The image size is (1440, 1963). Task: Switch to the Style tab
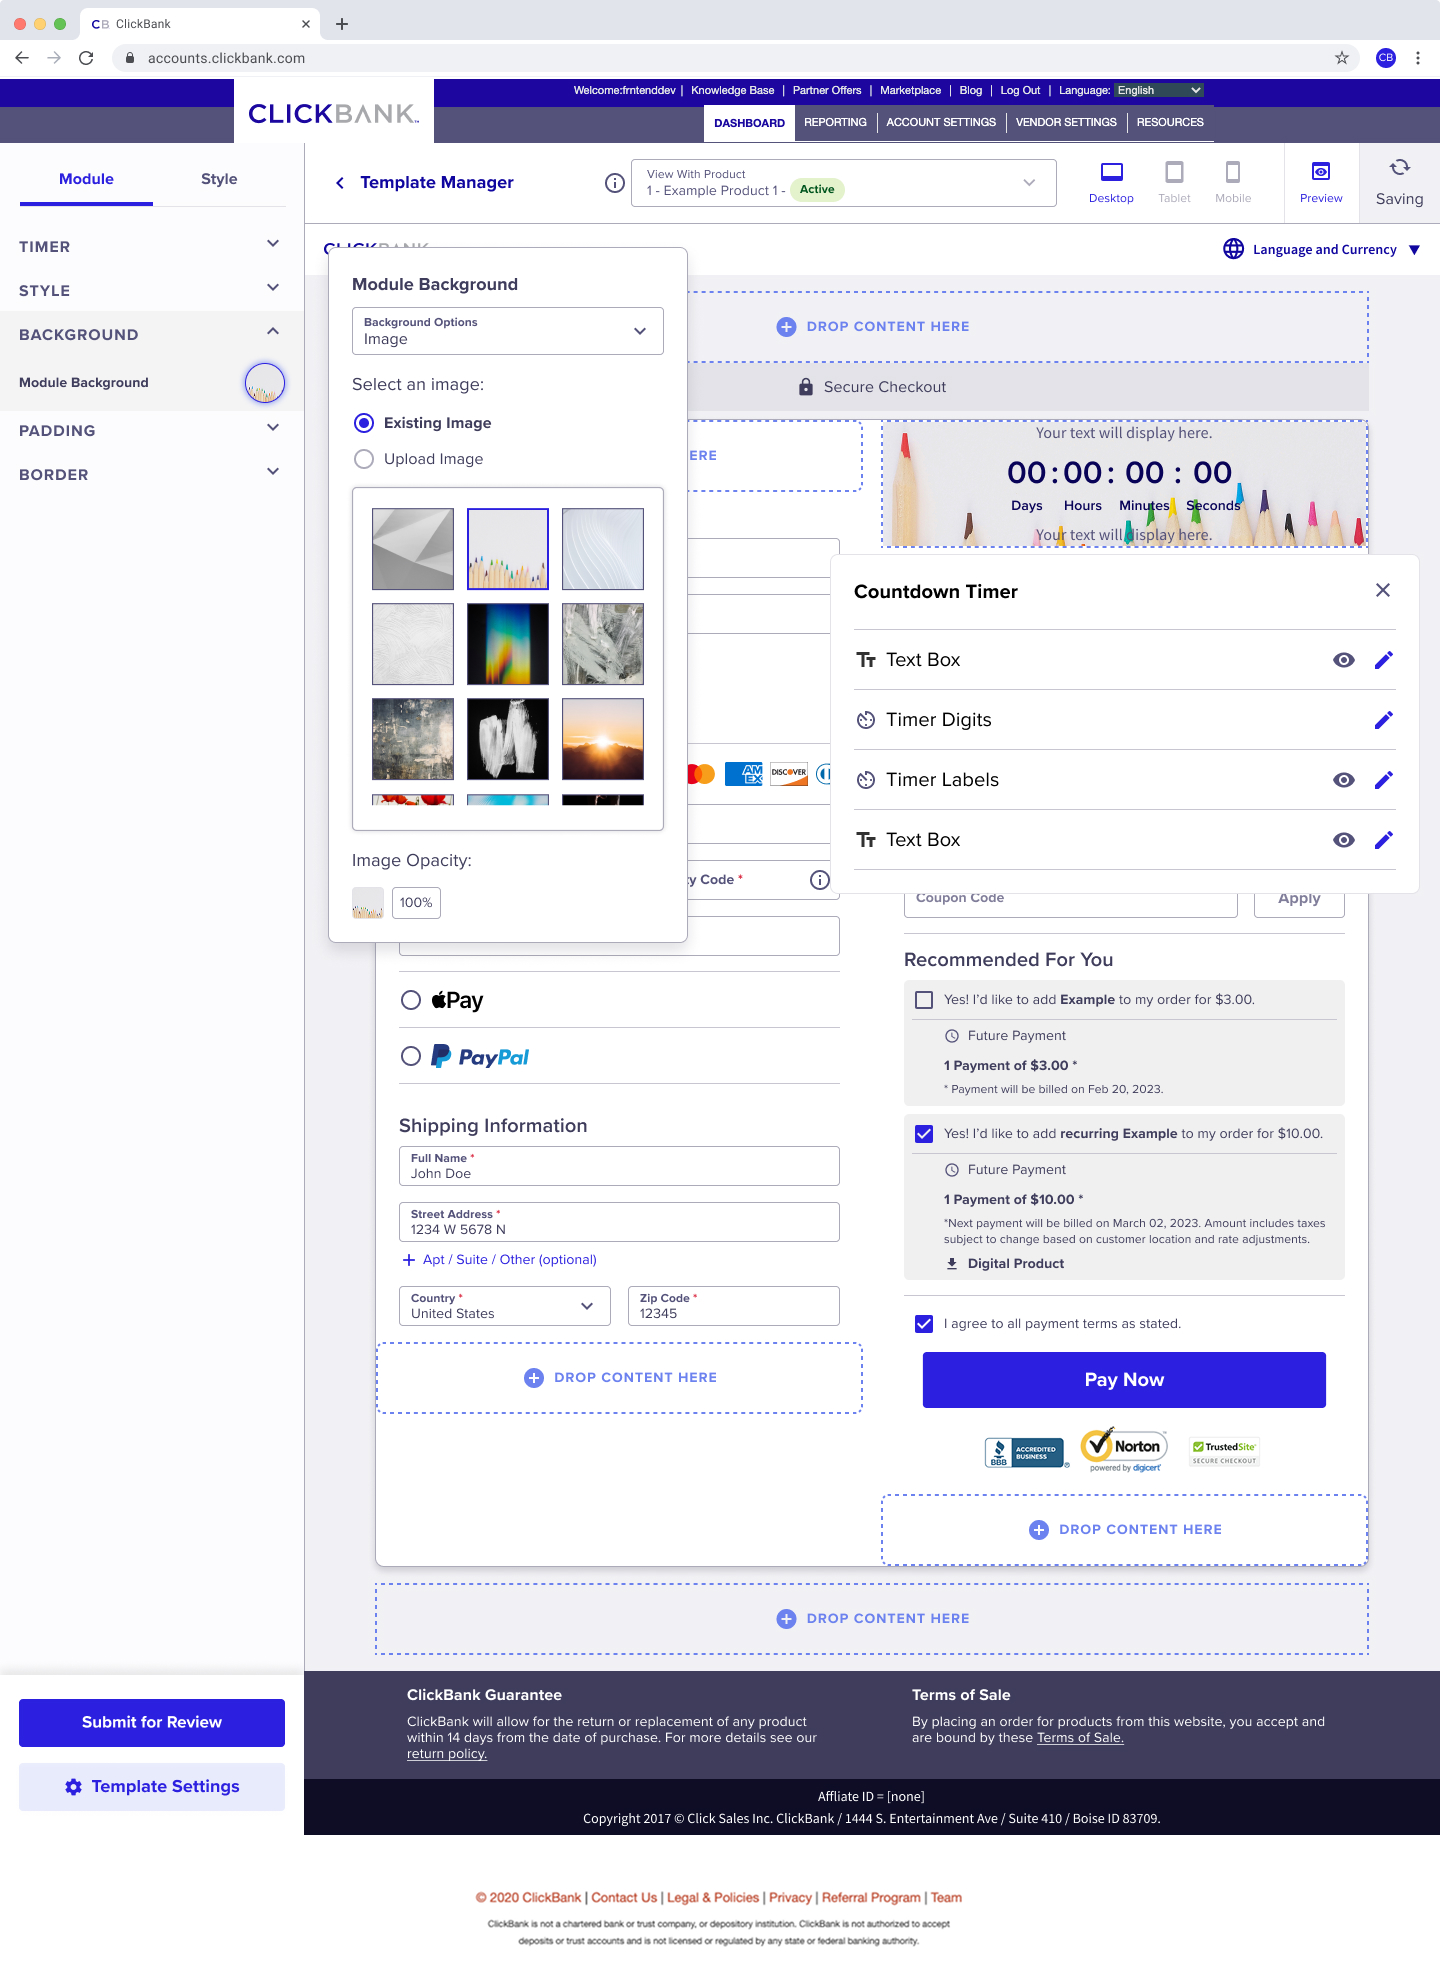pyautogui.click(x=219, y=179)
